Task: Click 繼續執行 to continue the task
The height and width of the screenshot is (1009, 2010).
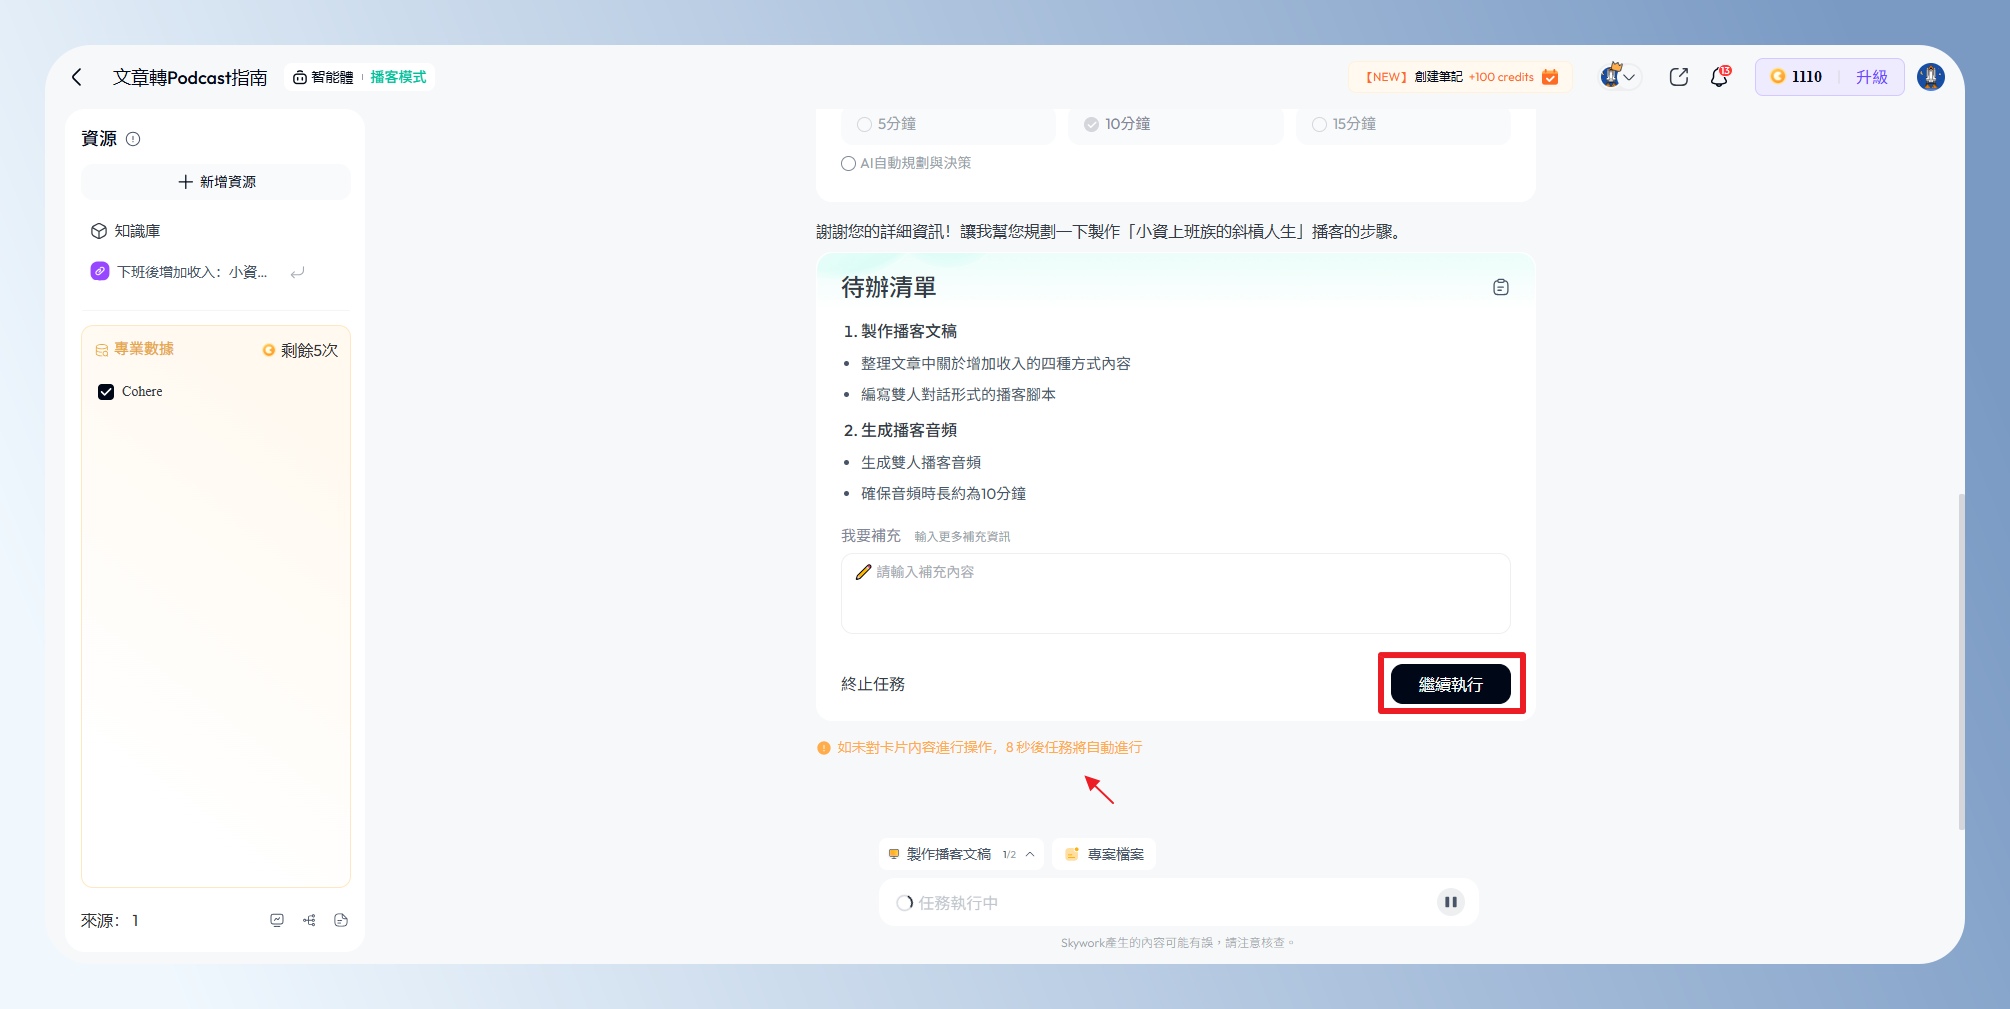Action: tap(1450, 684)
